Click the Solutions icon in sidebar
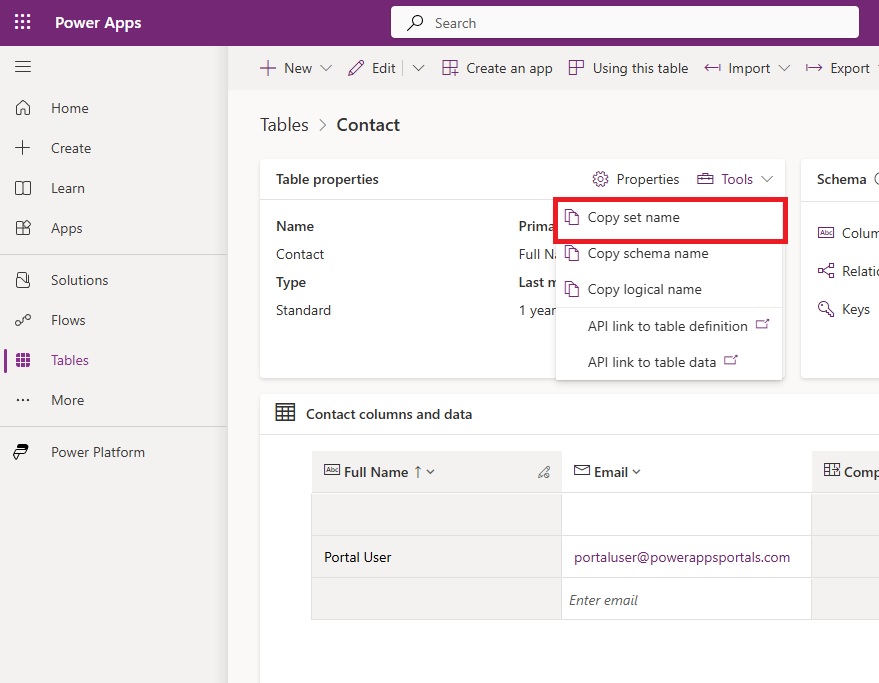Screen dimensions: 879x683 point(23,280)
